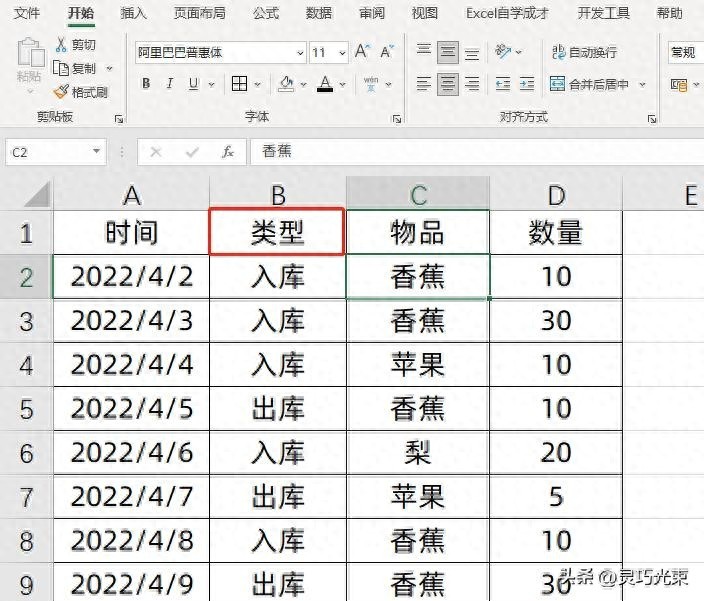The width and height of the screenshot is (704, 601).
Task: Open the Name Box dropdown arrow
Action: click(96, 152)
